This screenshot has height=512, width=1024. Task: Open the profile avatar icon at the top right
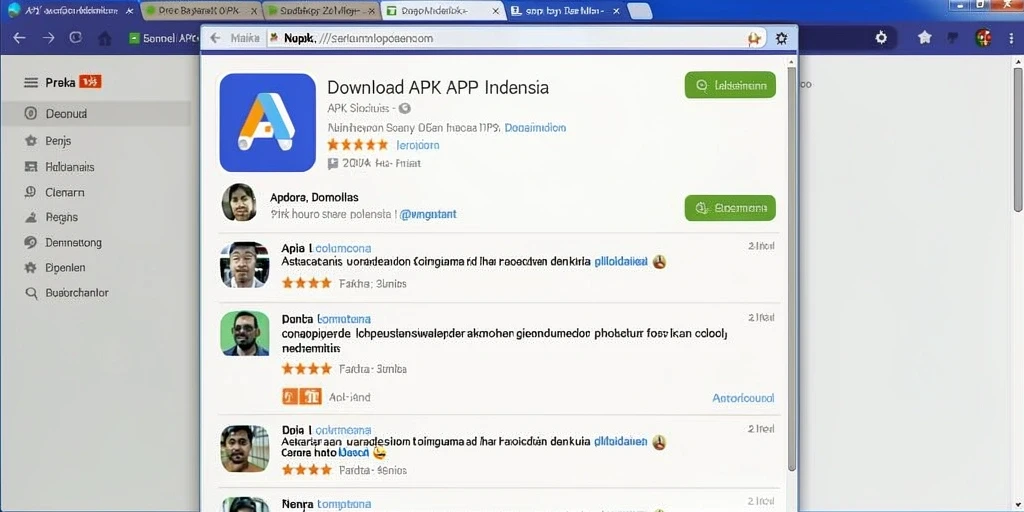pos(984,38)
